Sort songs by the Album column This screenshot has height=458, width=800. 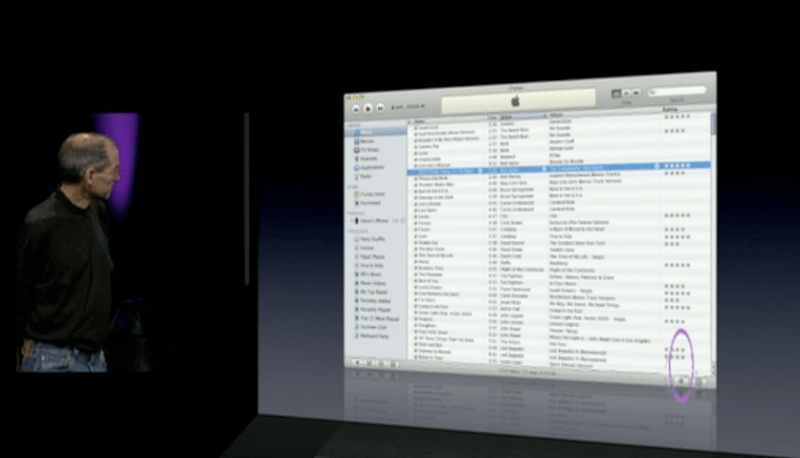pos(560,117)
